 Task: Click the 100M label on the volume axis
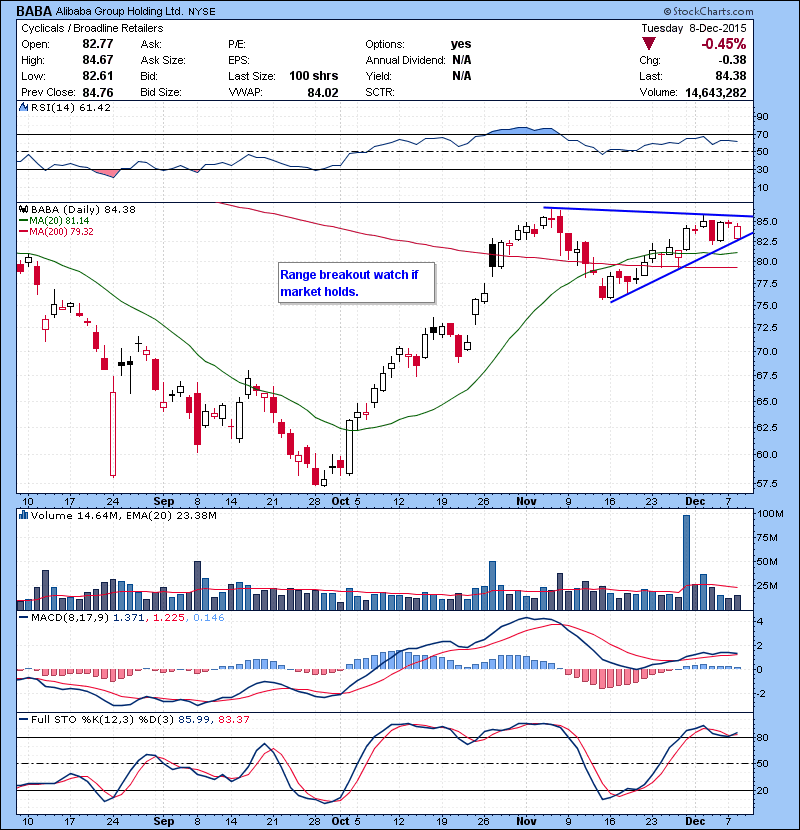770,513
